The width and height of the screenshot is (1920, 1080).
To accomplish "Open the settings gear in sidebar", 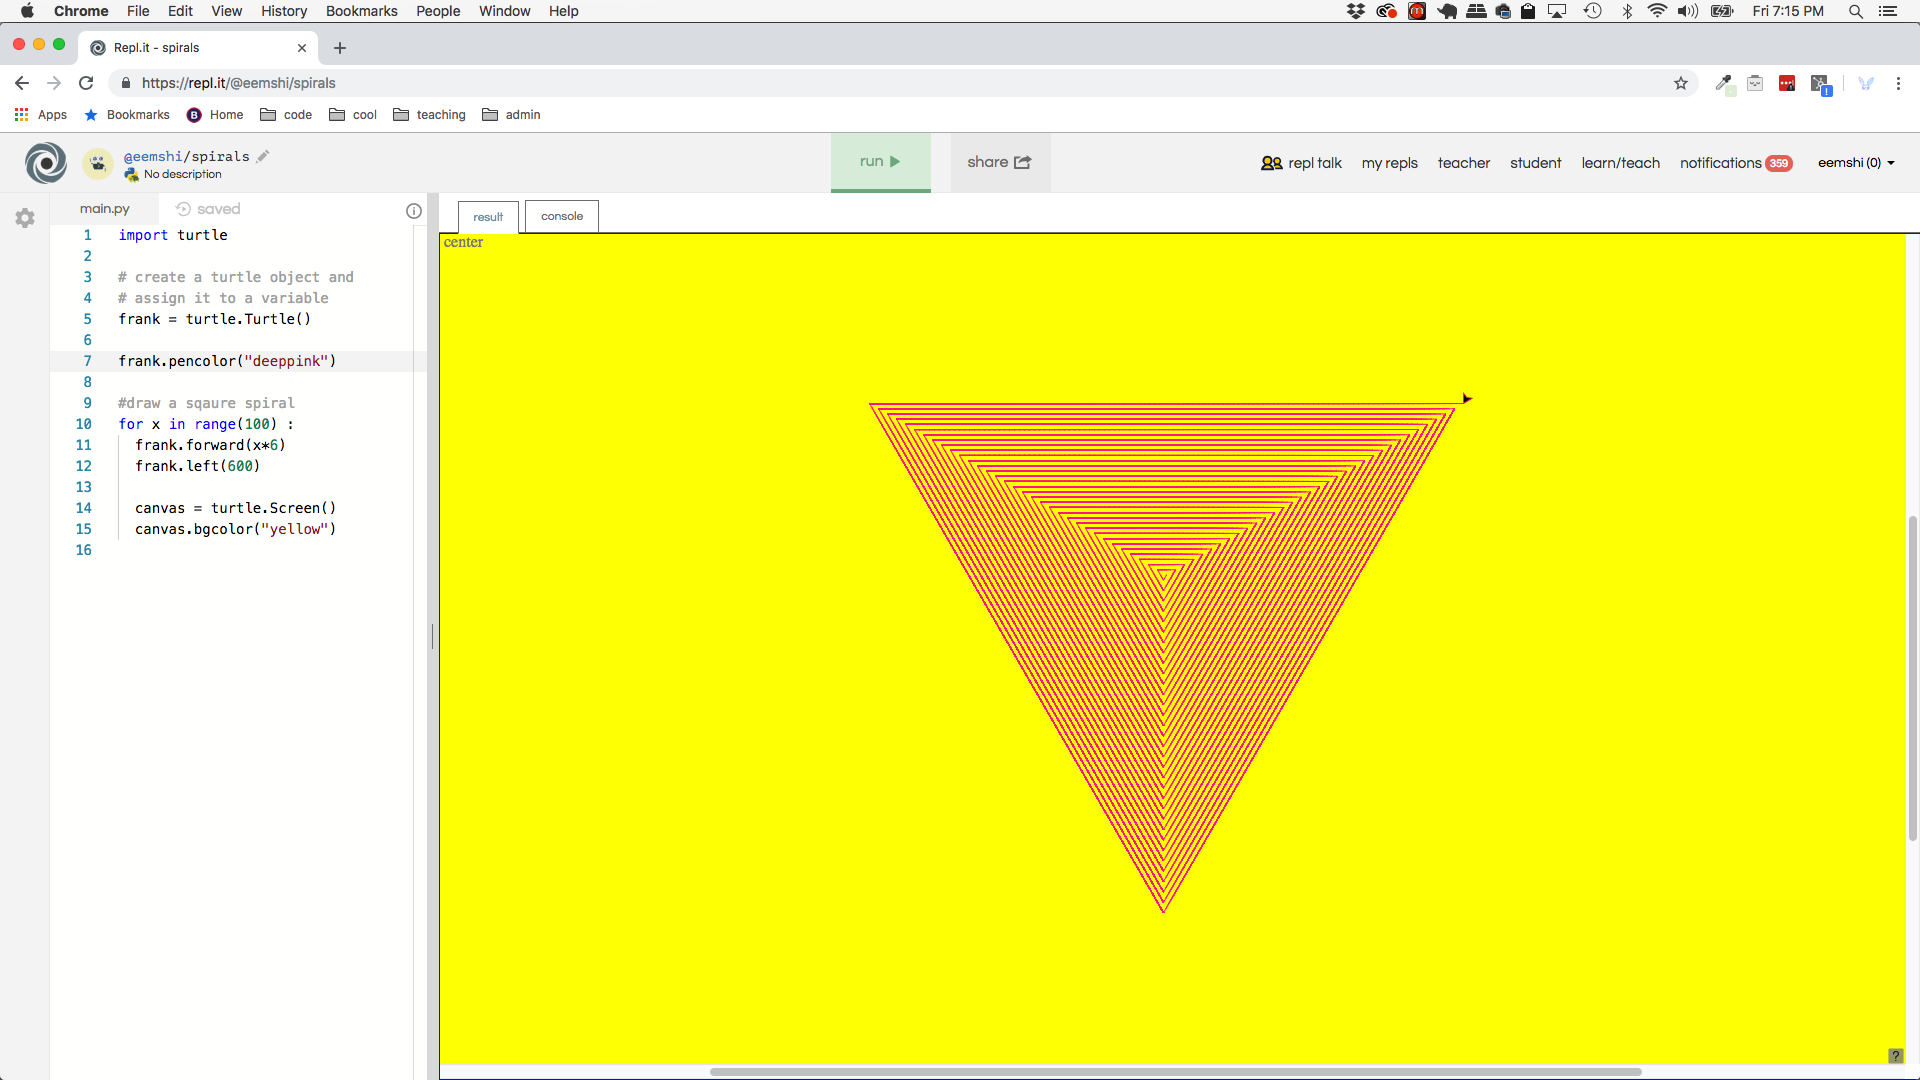I will pyautogui.click(x=25, y=218).
